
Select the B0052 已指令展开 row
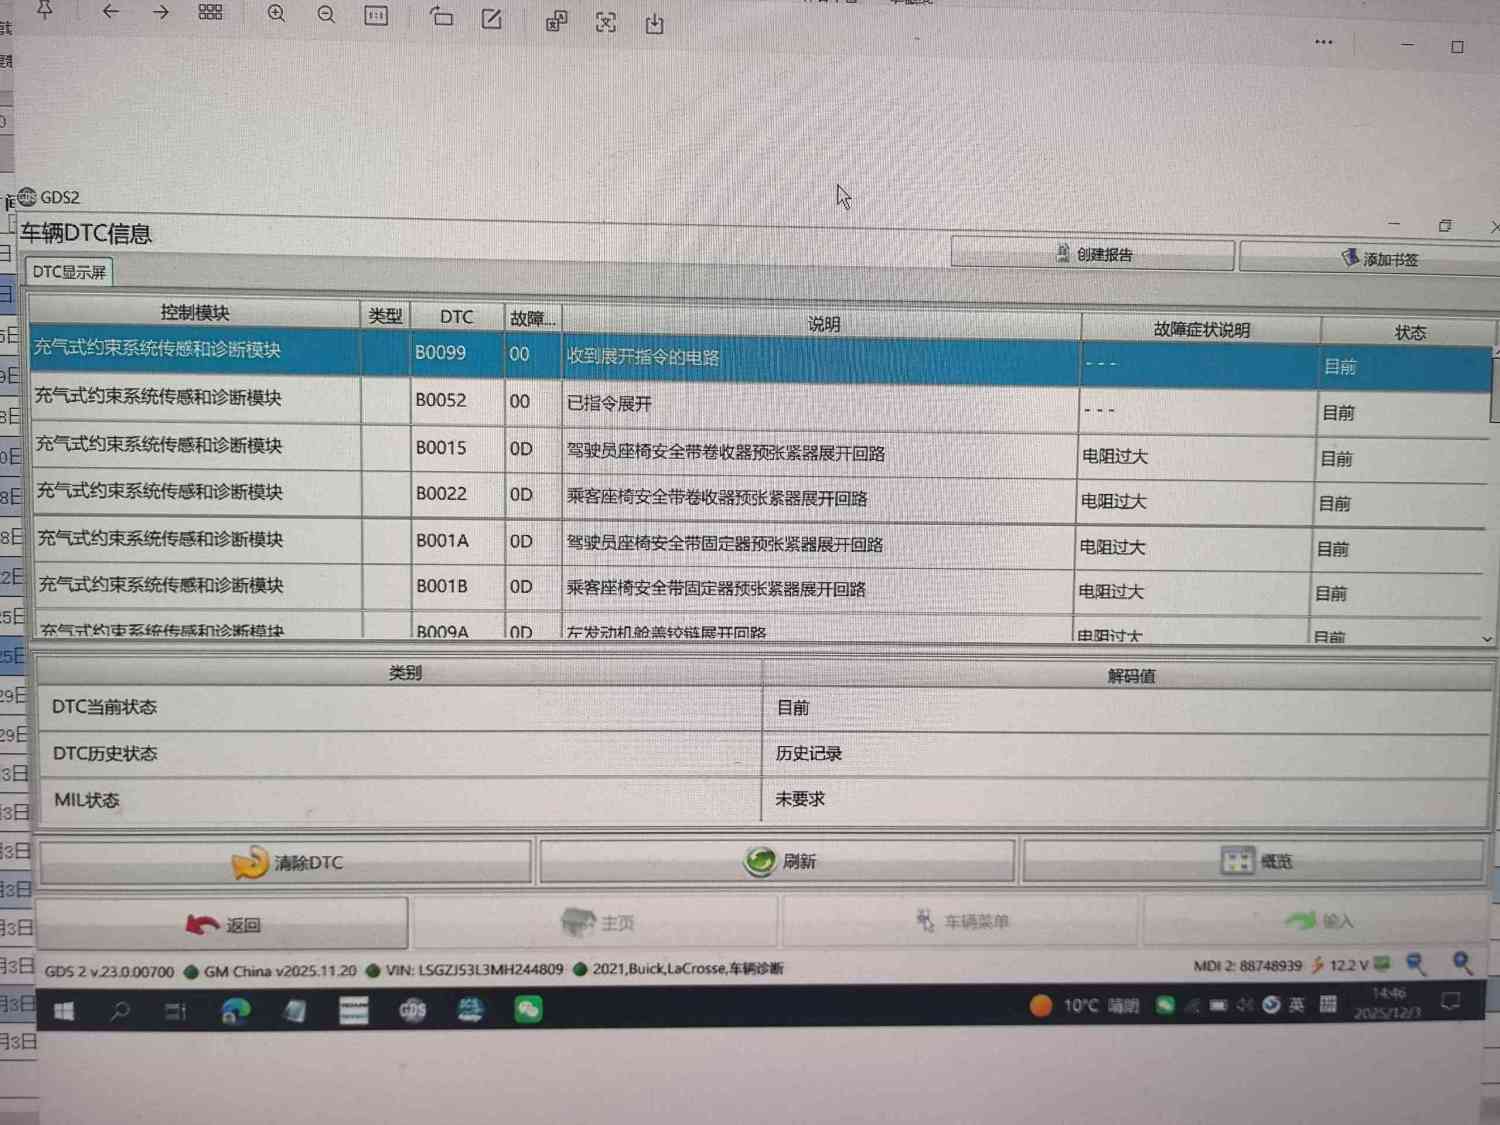point(608,403)
